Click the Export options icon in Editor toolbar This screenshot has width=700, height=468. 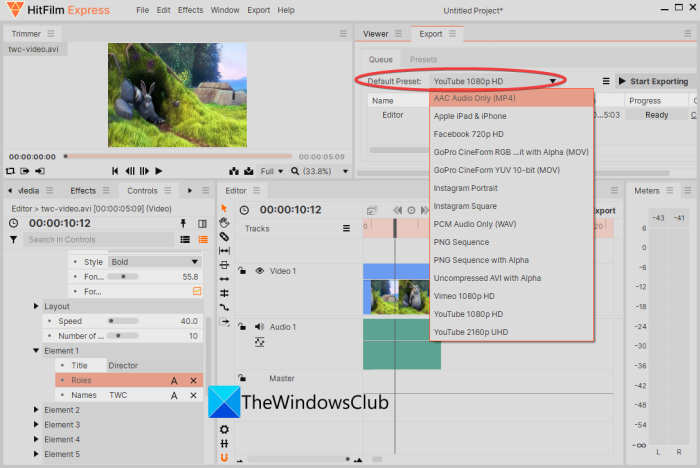(224, 322)
